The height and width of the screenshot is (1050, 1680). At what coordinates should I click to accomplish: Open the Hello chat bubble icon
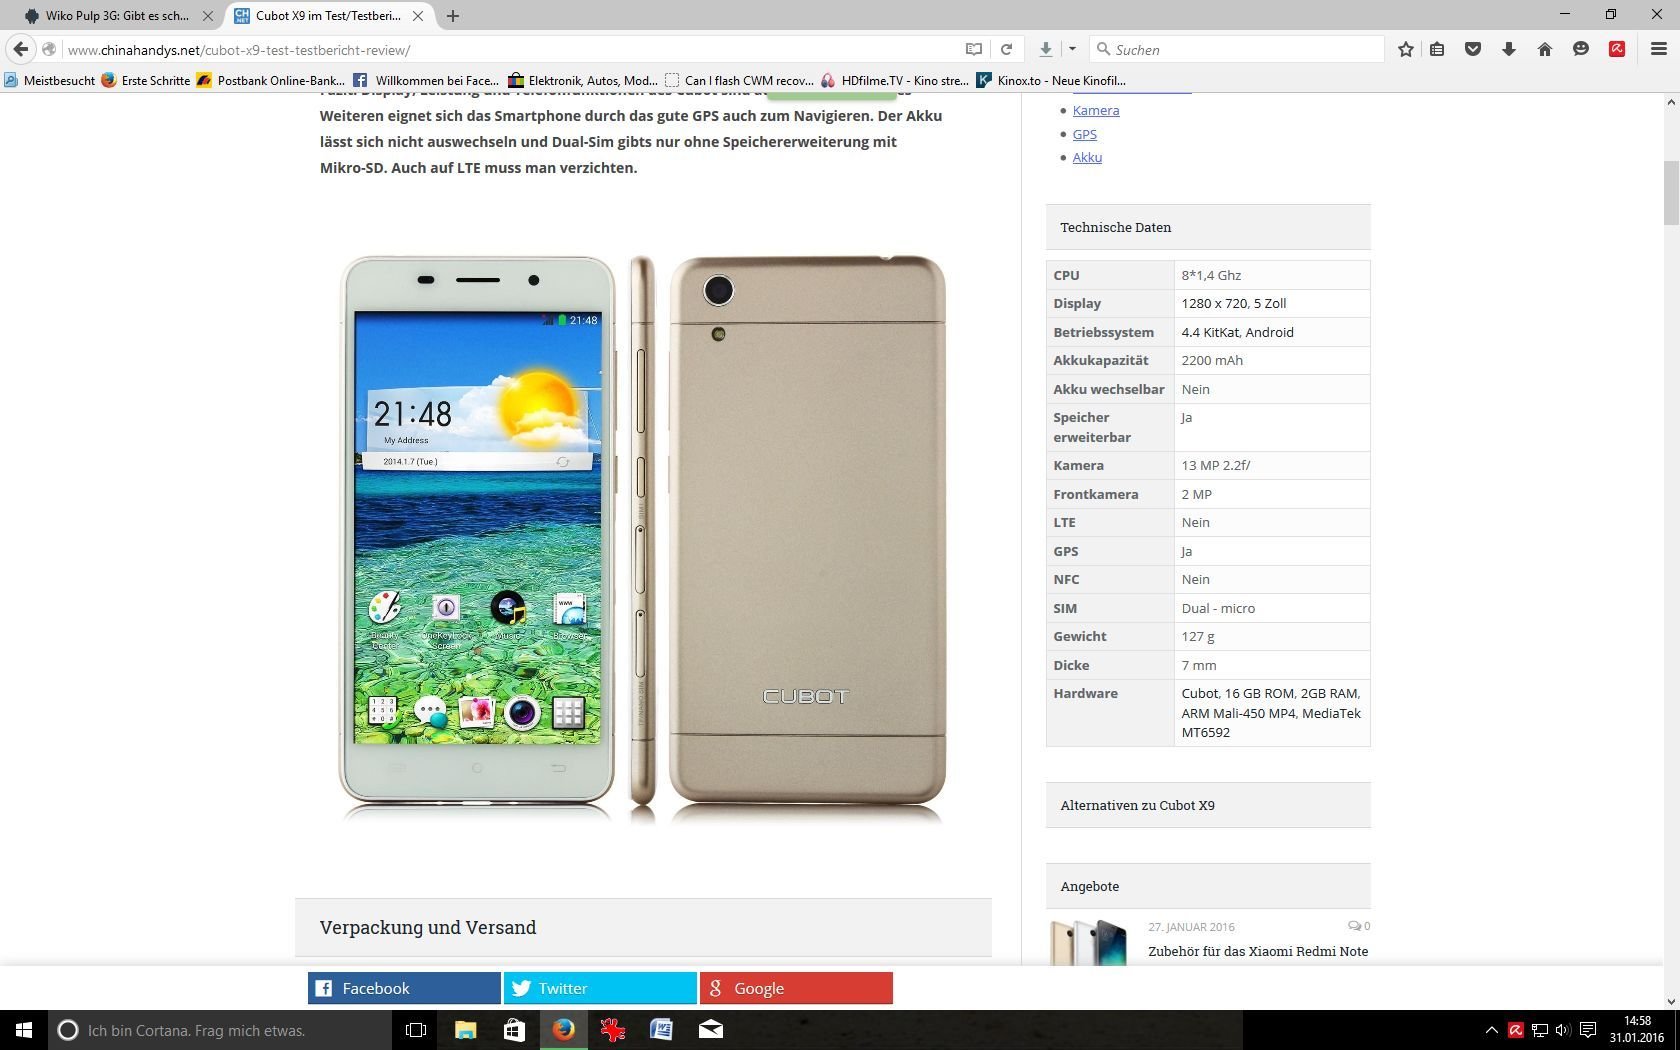coord(1581,49)
